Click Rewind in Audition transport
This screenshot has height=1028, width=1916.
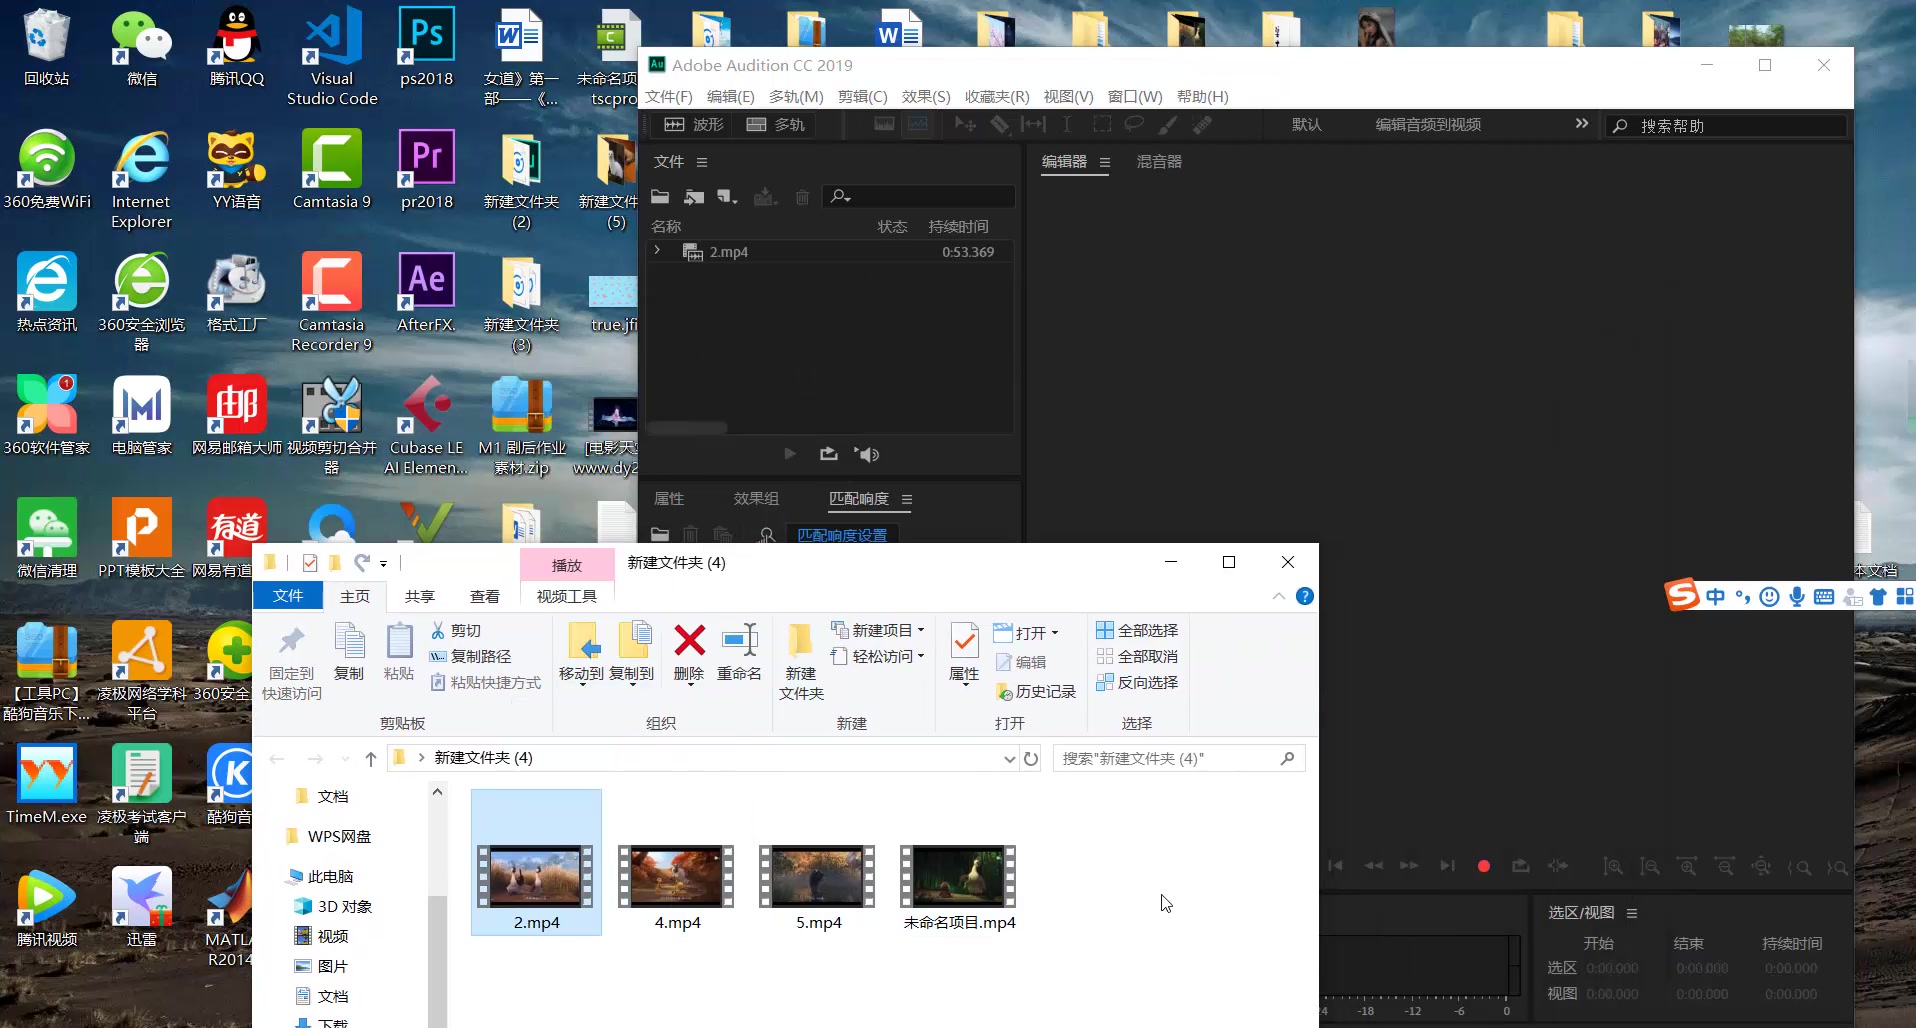coord(1374,866)
